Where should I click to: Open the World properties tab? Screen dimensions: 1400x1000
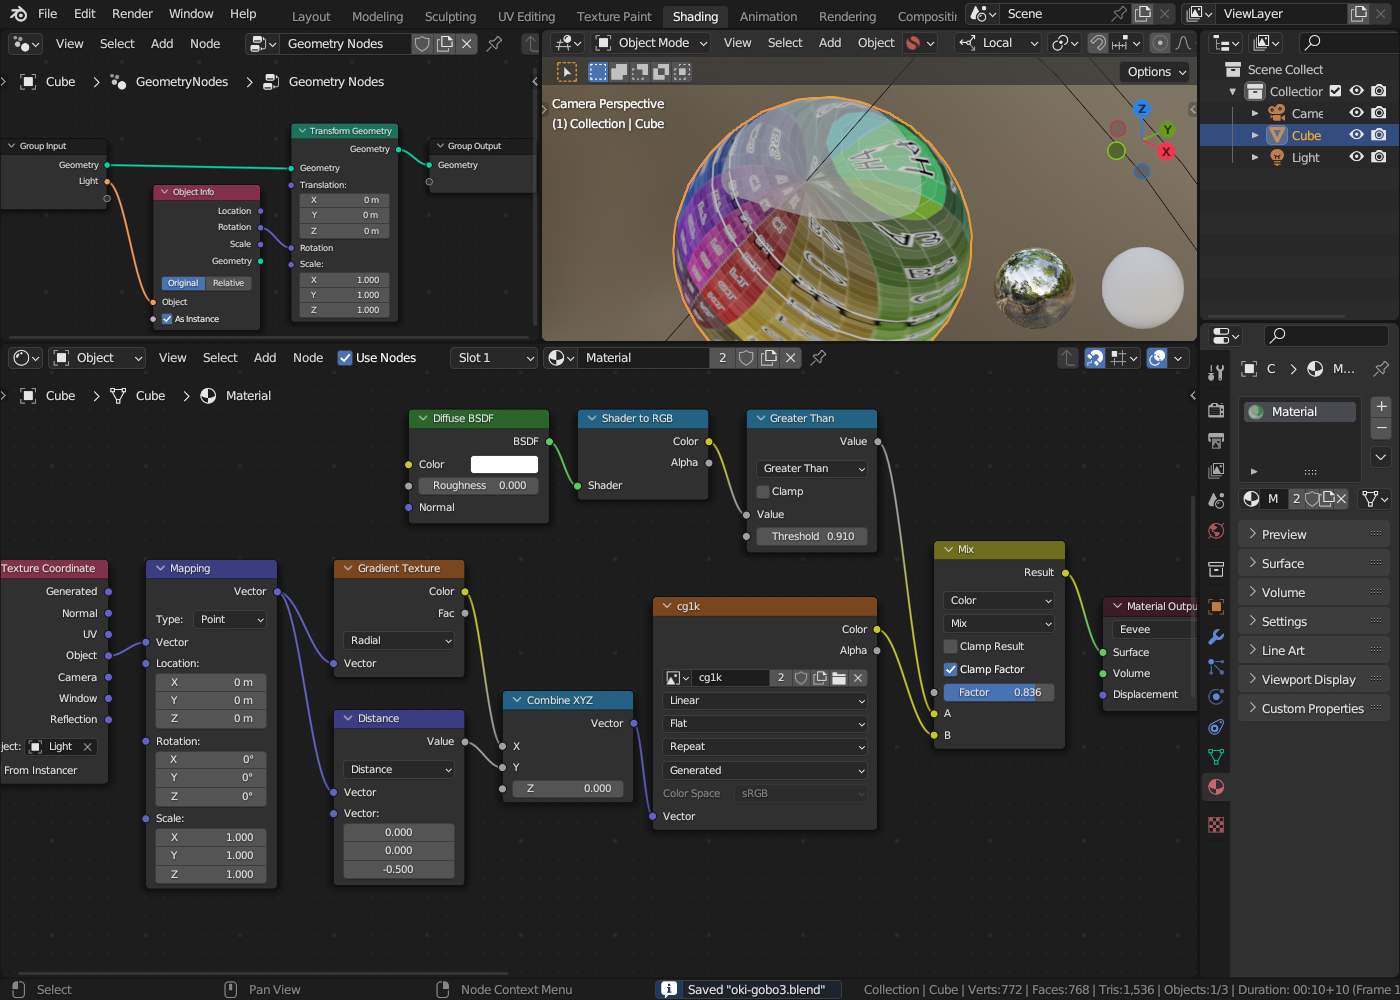(1216, 531)
